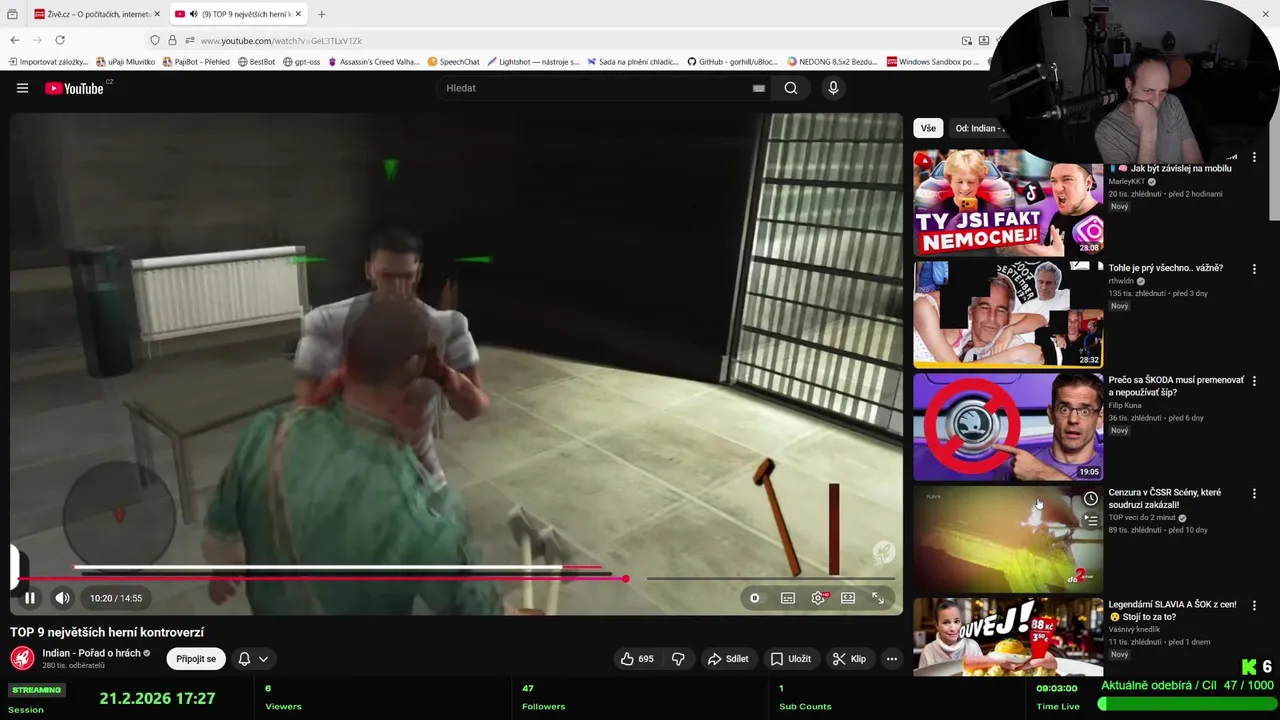The image size is (1280, 720).
Task: Pause the video with the pause button
Action: [30, 598]
